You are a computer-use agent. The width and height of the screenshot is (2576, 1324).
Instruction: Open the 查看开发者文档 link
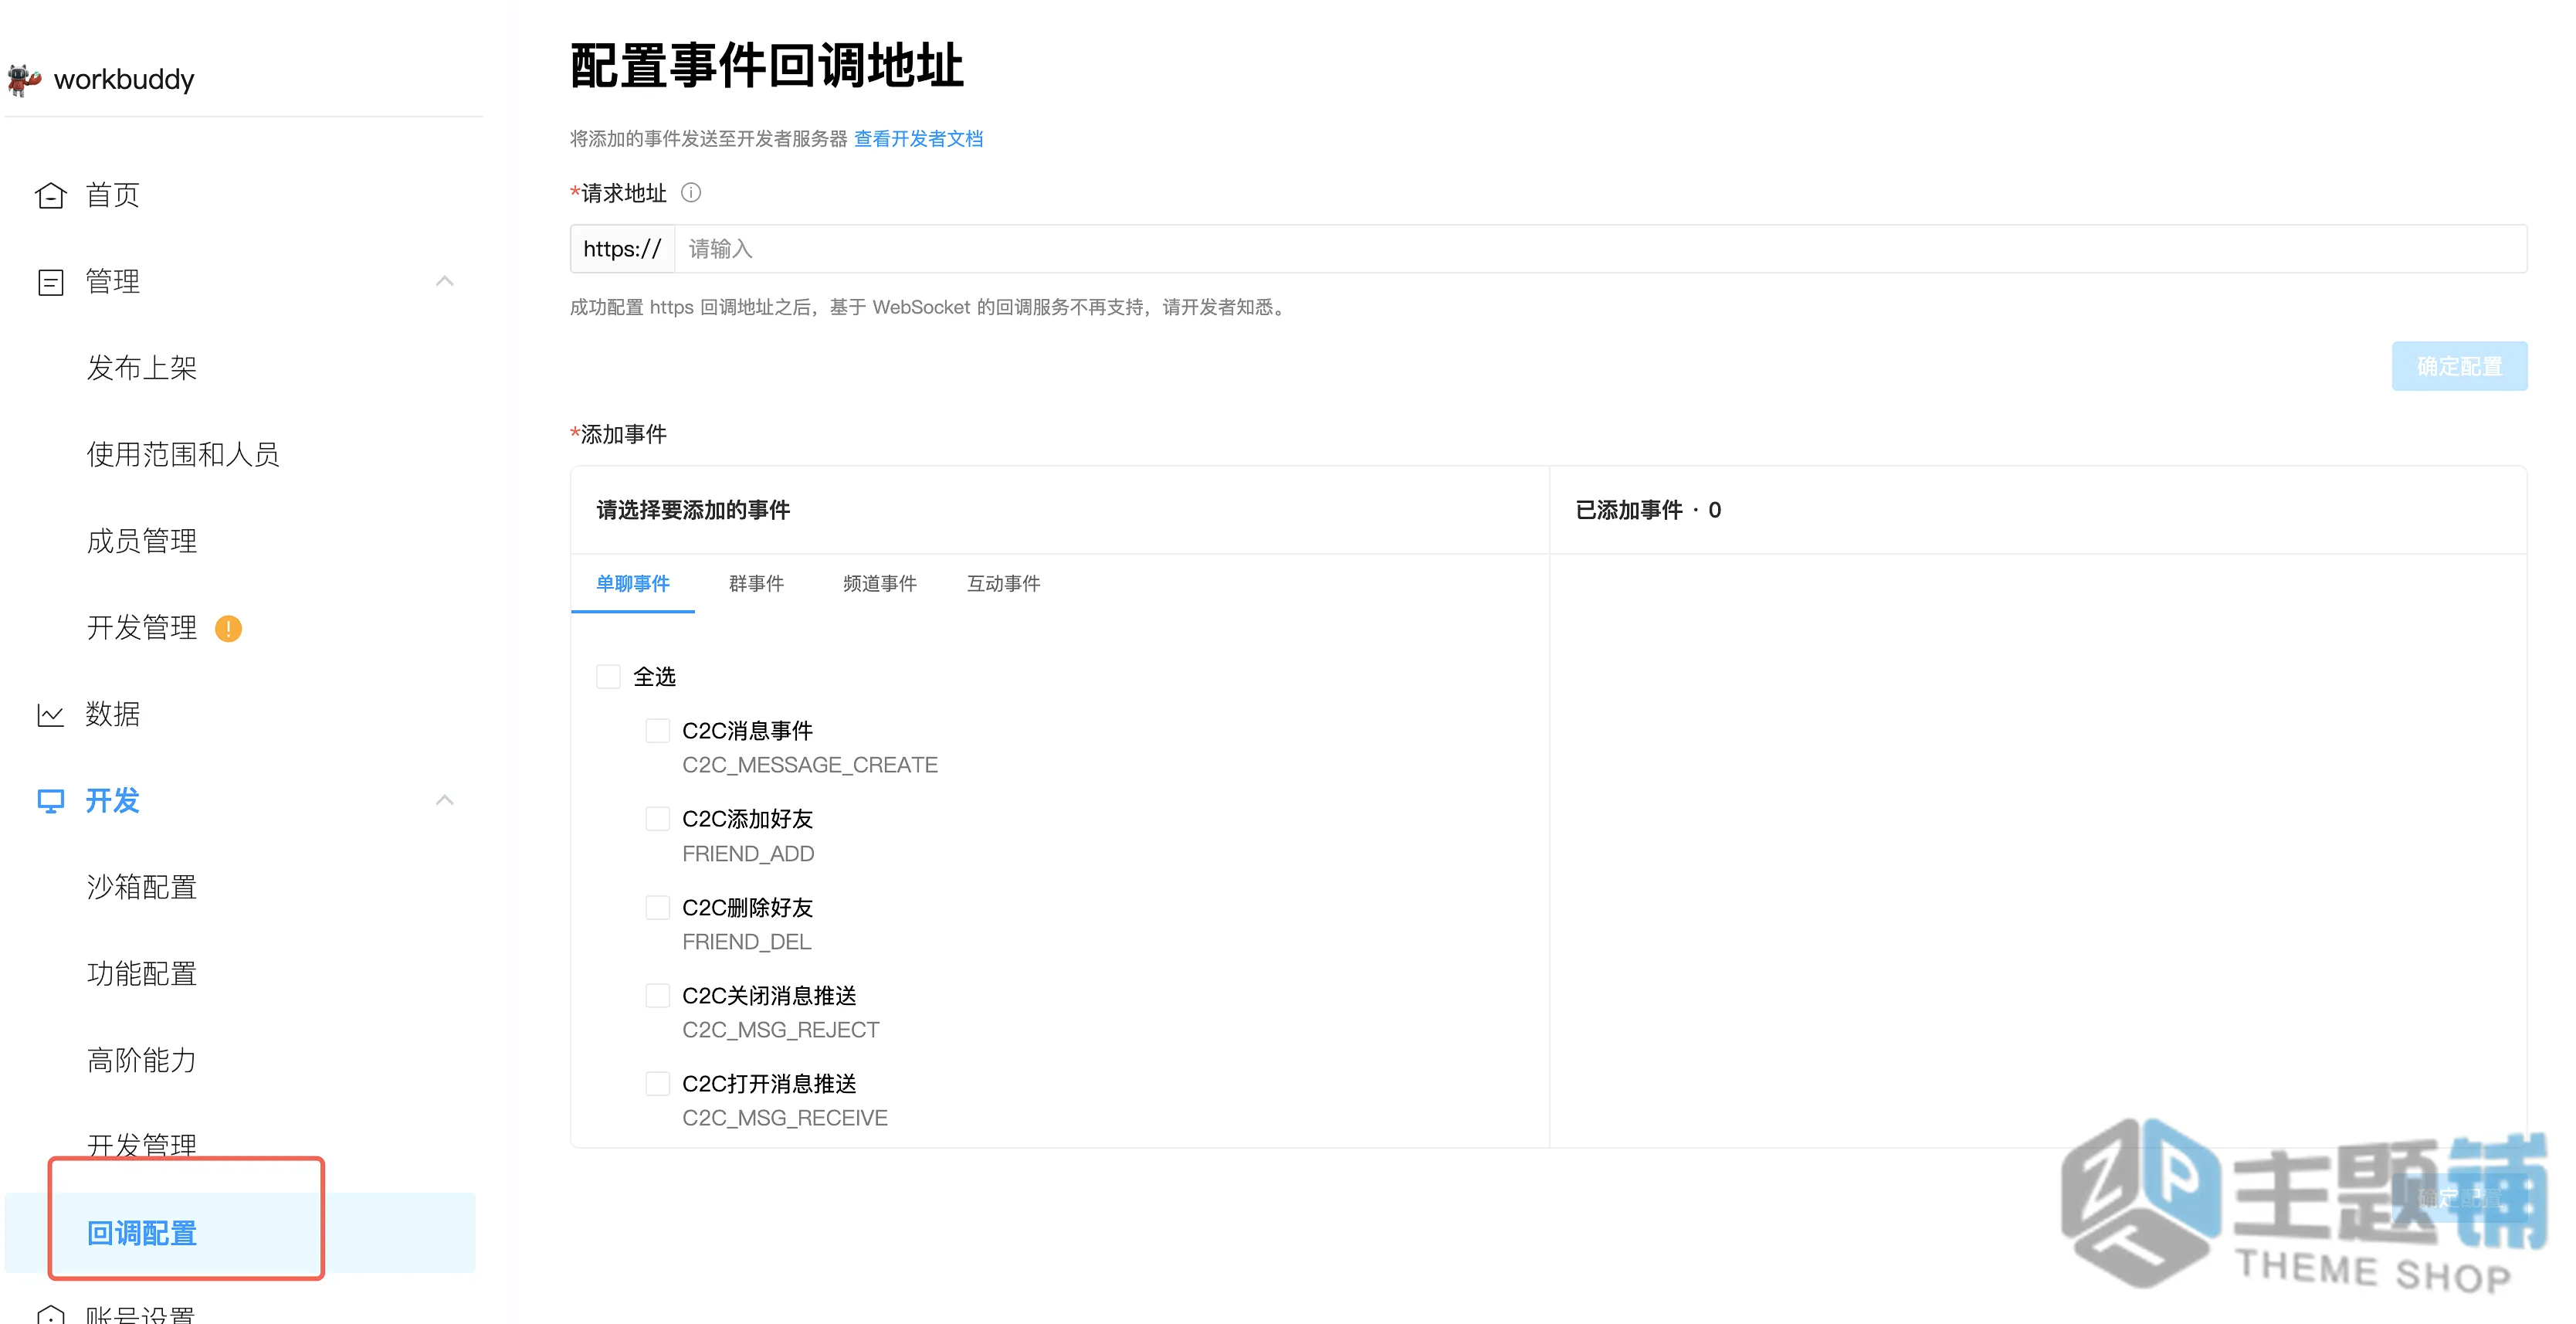pyautogui.click(x=918, y=139)
